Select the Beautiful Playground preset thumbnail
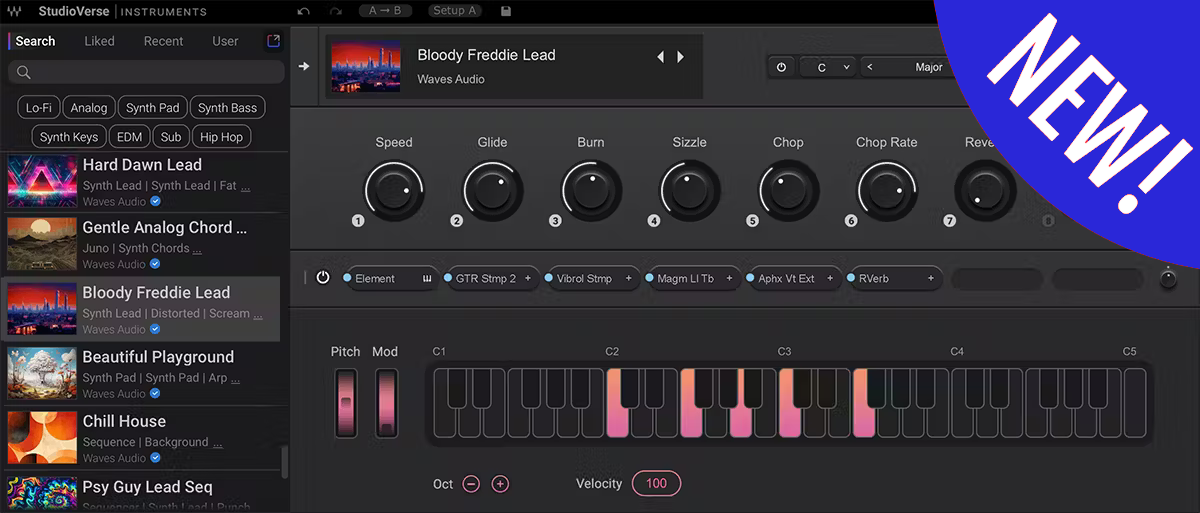The image size is (1200, 513). click(42, 374)
